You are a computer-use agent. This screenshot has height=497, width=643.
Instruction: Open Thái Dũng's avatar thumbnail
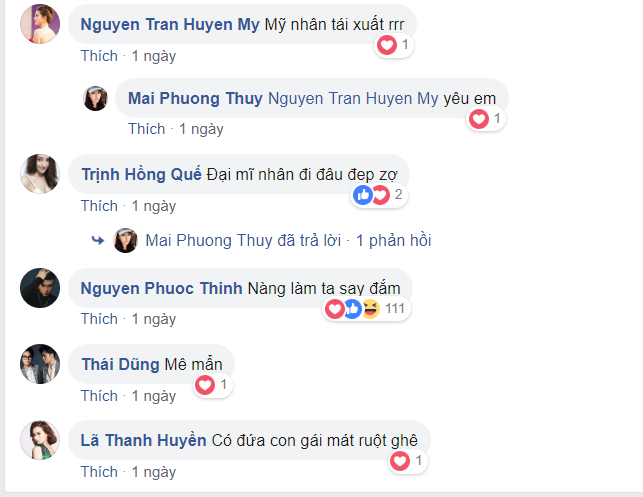click(x=40, y=364)
